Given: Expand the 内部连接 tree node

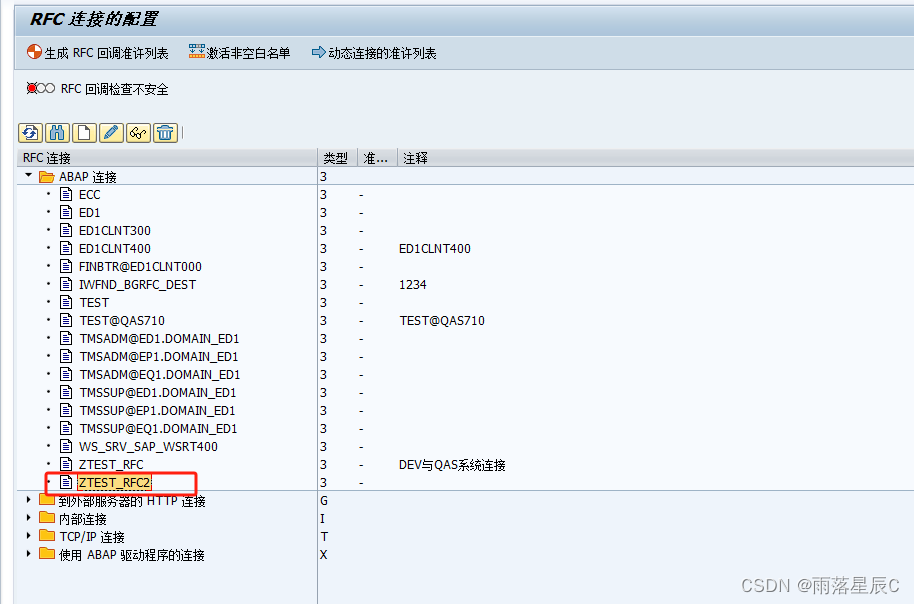Looking at the screenshot, I should [x=29, y=518].
